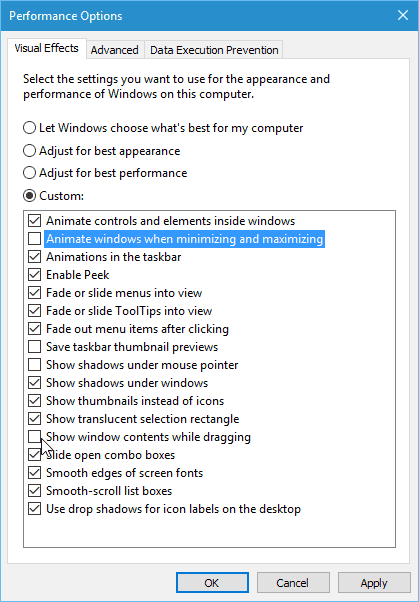This screenshot has height=602, width=419.
Task: Check Save taskbar thumbnail previews
Action: 35,347
